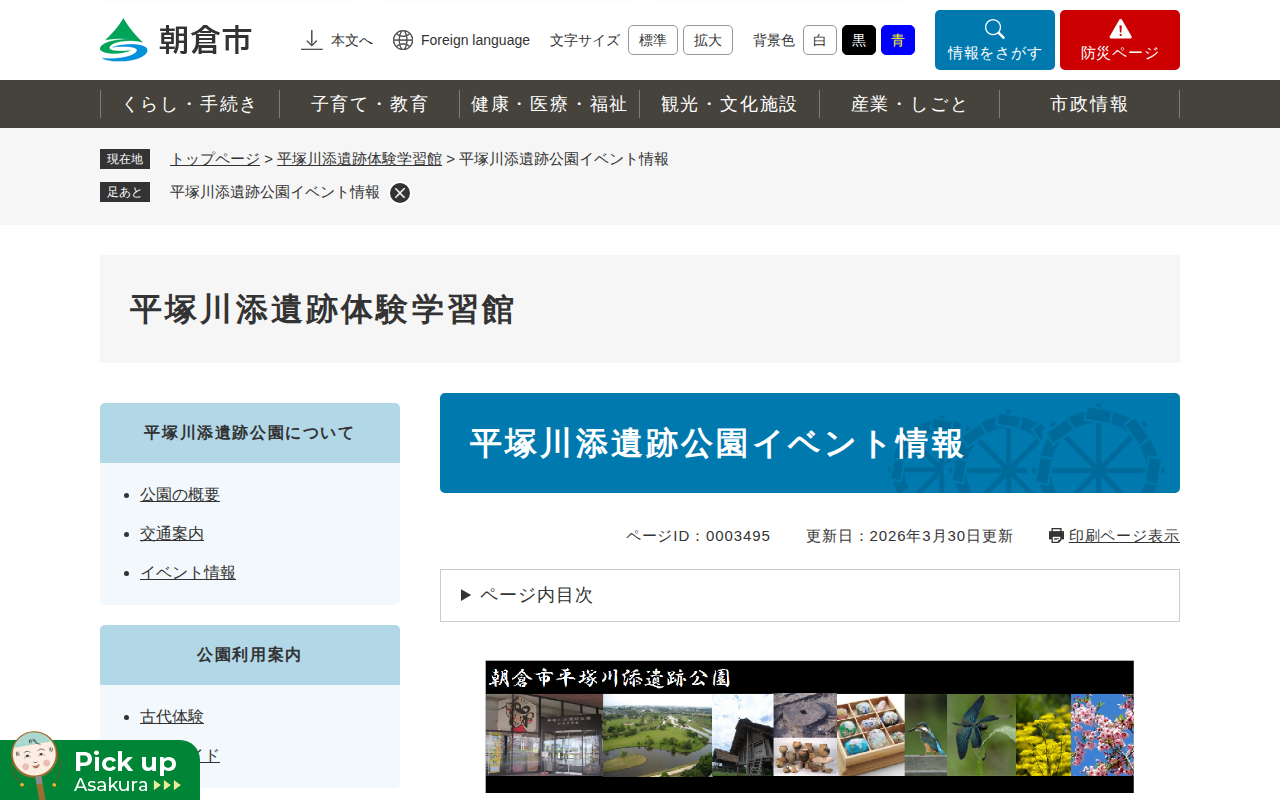
Task: Open the 市政情報 navigation tab
Action: click(1089, 104)
